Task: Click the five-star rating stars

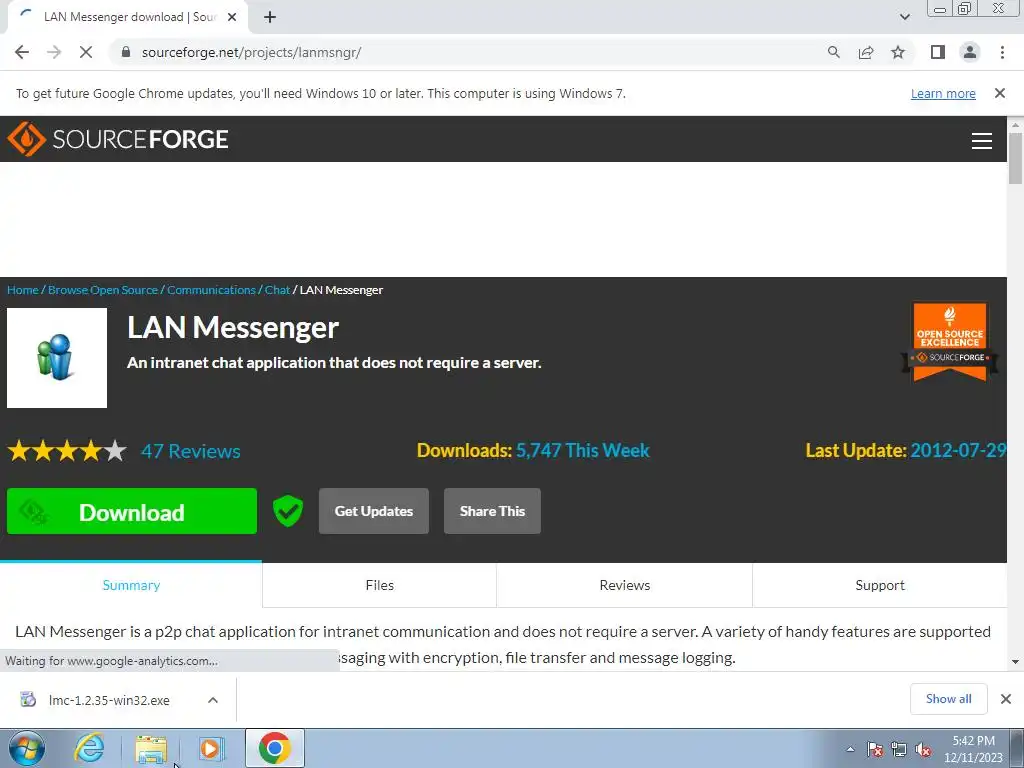Action: pos(67,451)
